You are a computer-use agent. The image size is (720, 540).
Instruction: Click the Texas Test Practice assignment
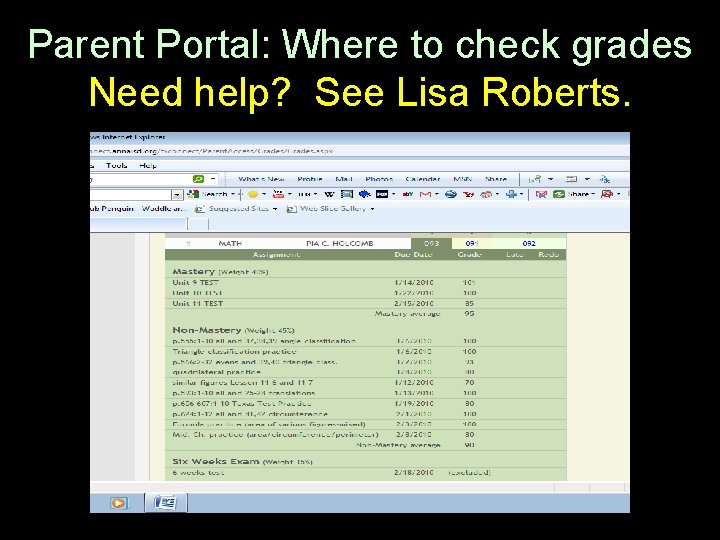pyautogui.click(x=242, y=404)
